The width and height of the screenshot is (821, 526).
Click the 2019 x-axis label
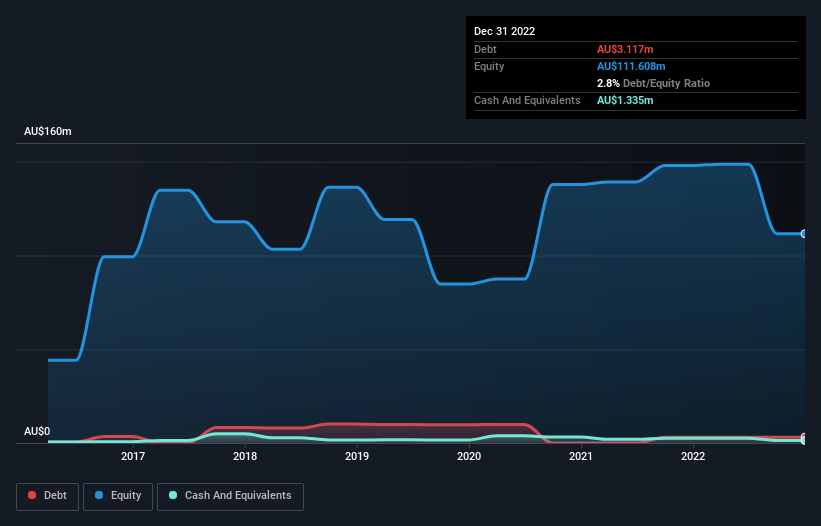[x=357, y=456]
